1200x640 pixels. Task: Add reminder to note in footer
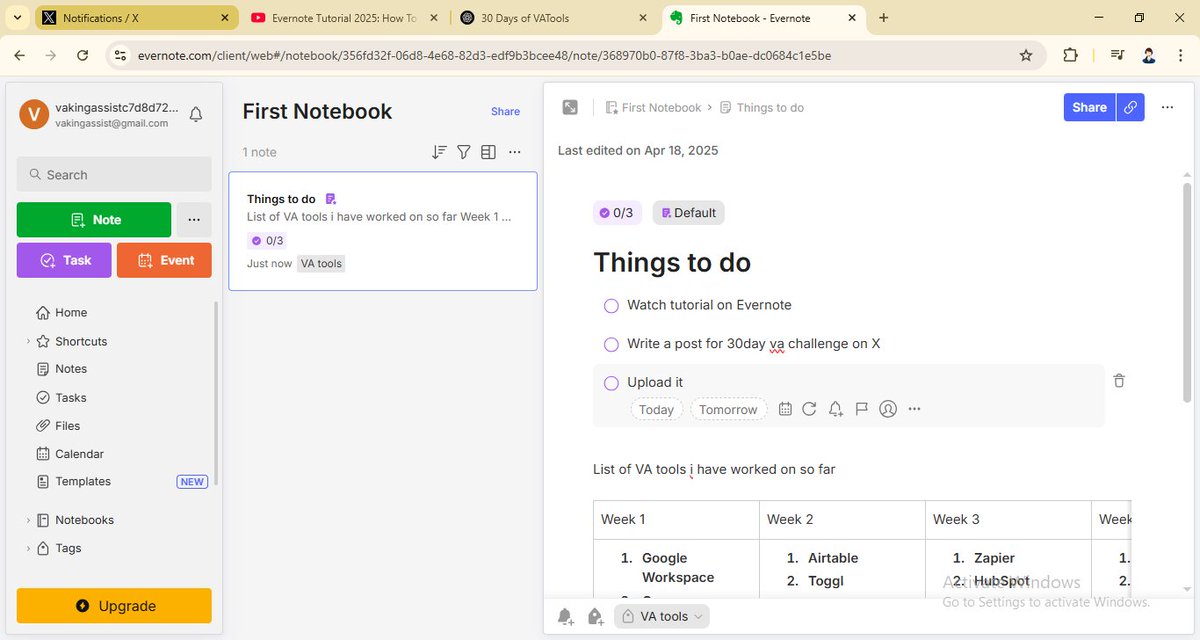click(566, 616)
